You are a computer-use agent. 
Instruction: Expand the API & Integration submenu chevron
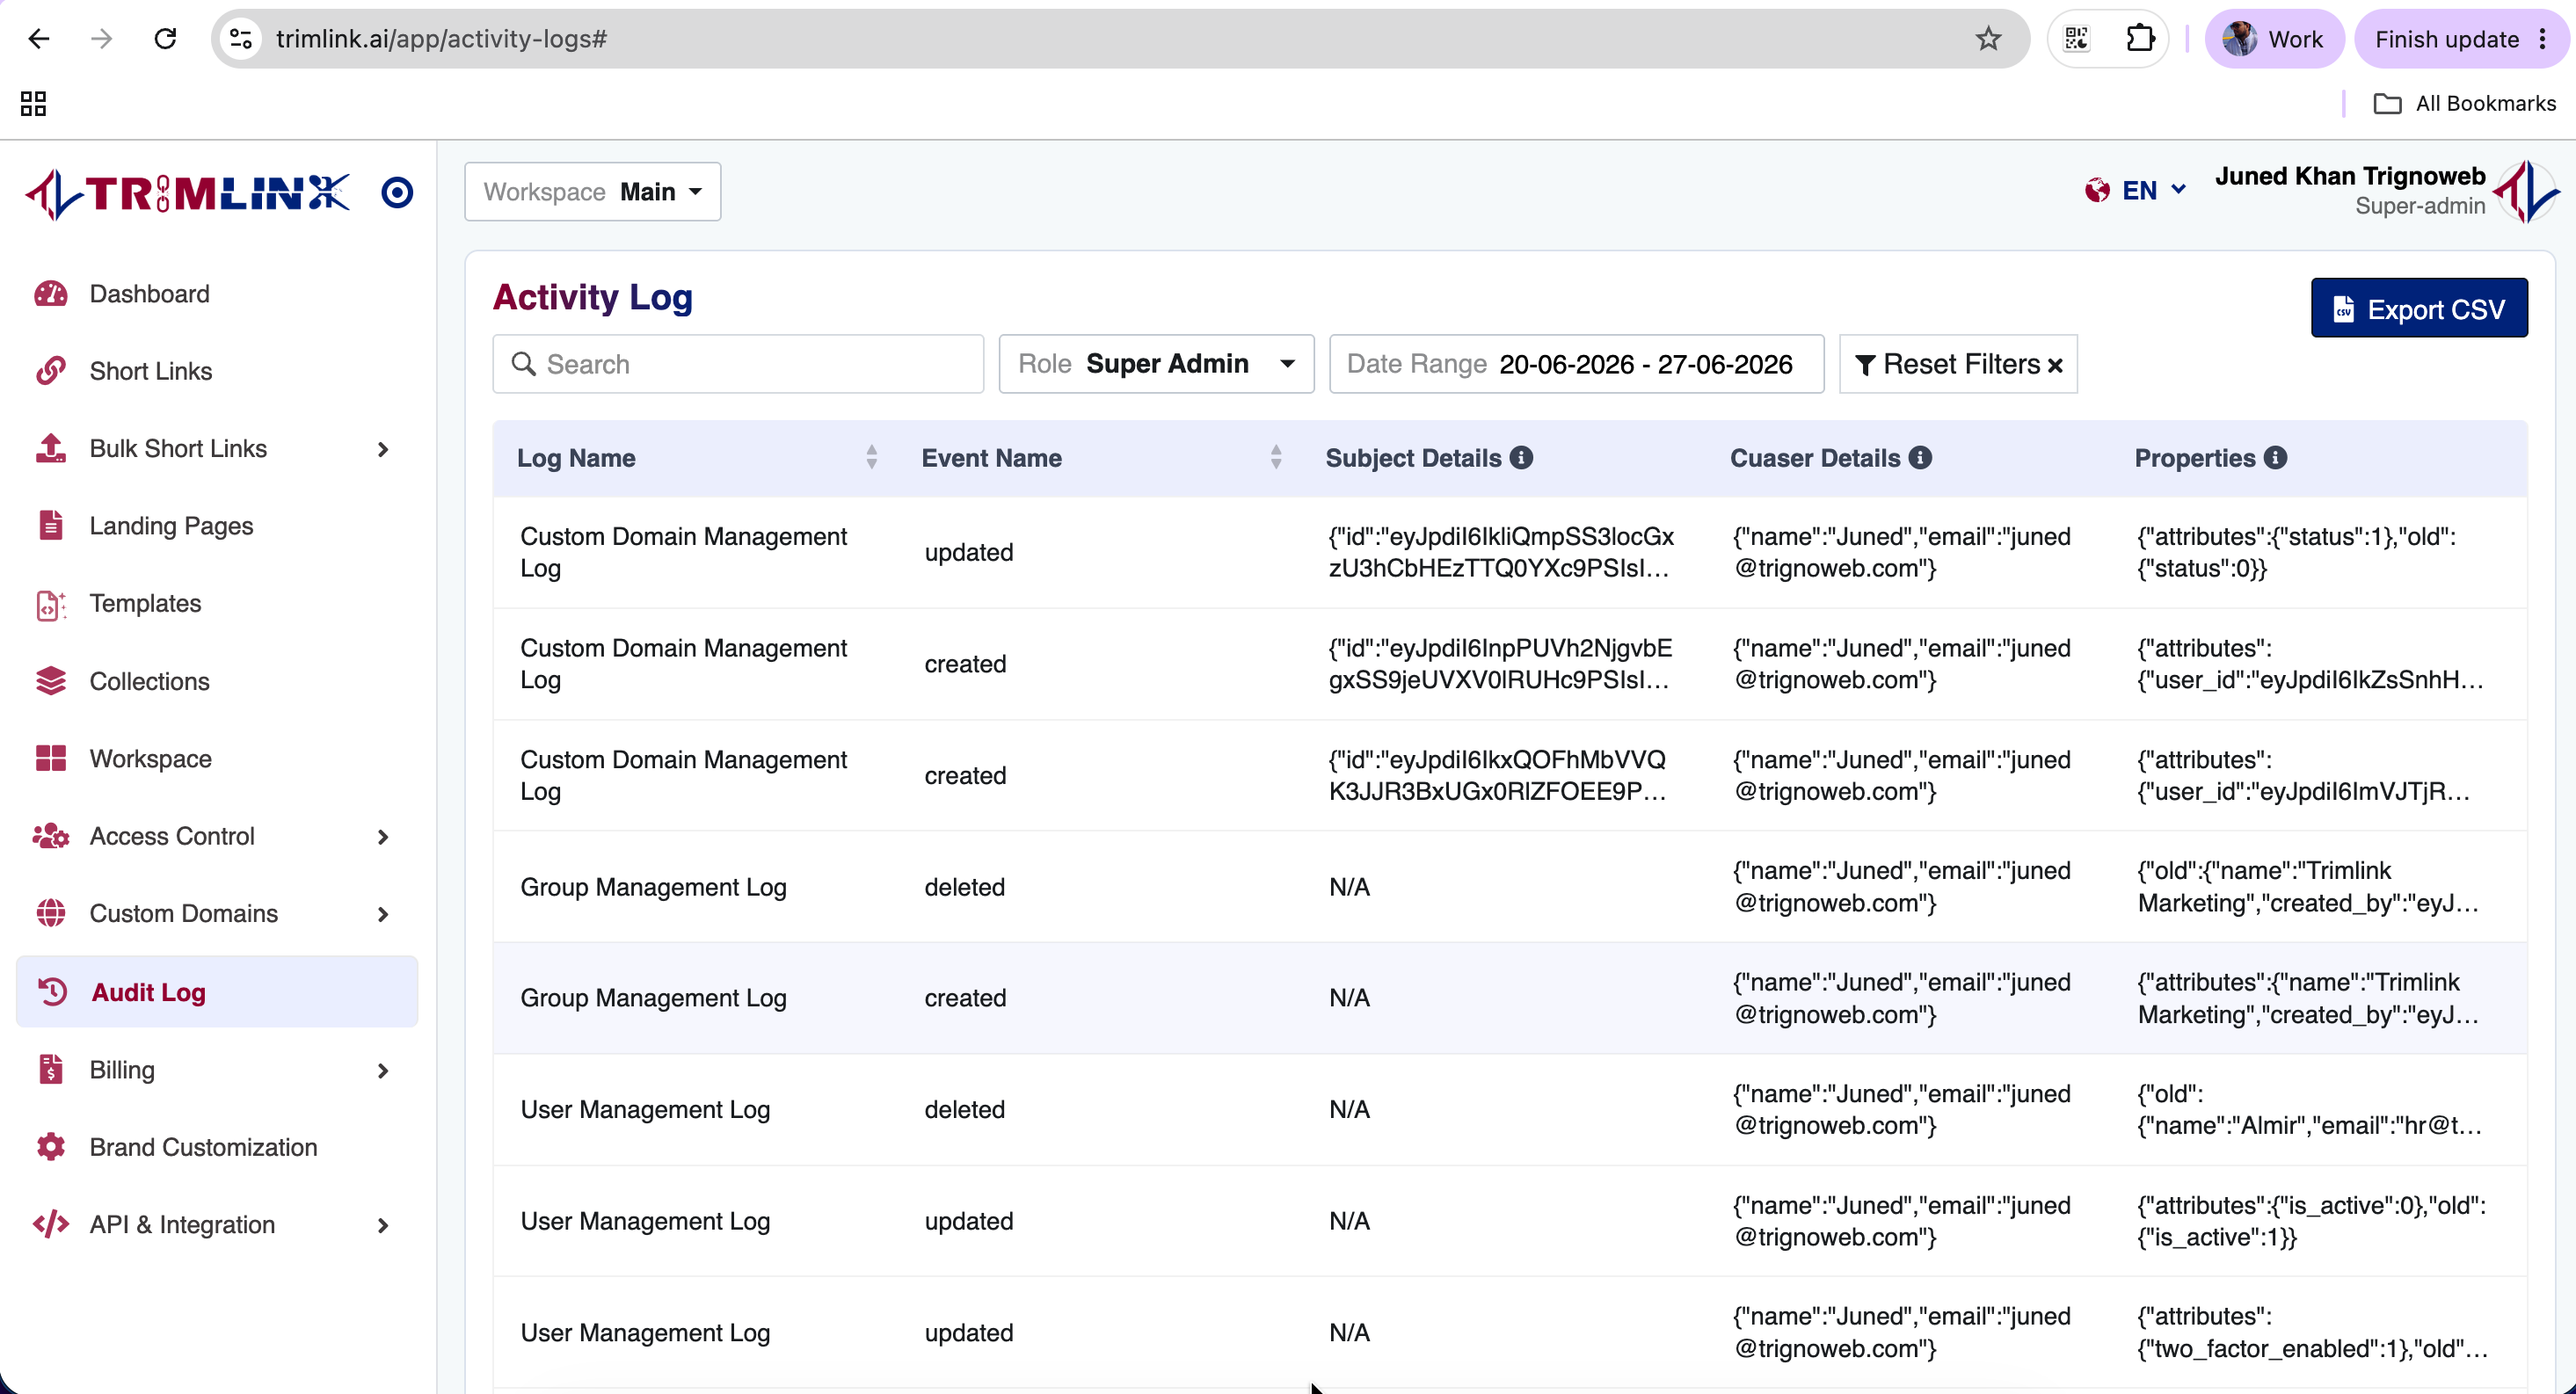[x=383, y=1225]
